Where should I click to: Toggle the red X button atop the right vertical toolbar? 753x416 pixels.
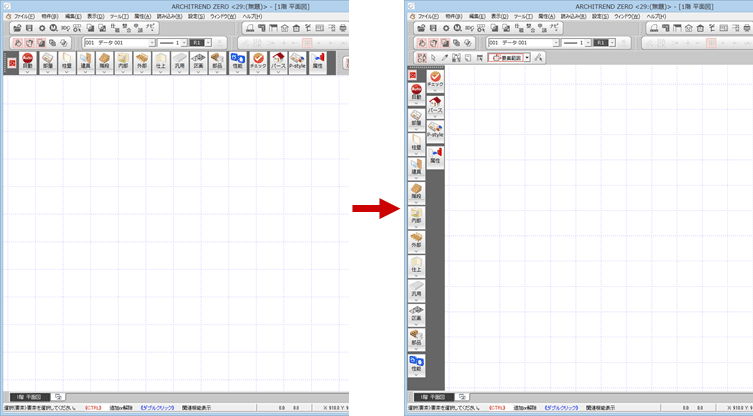tap(412, 75)
